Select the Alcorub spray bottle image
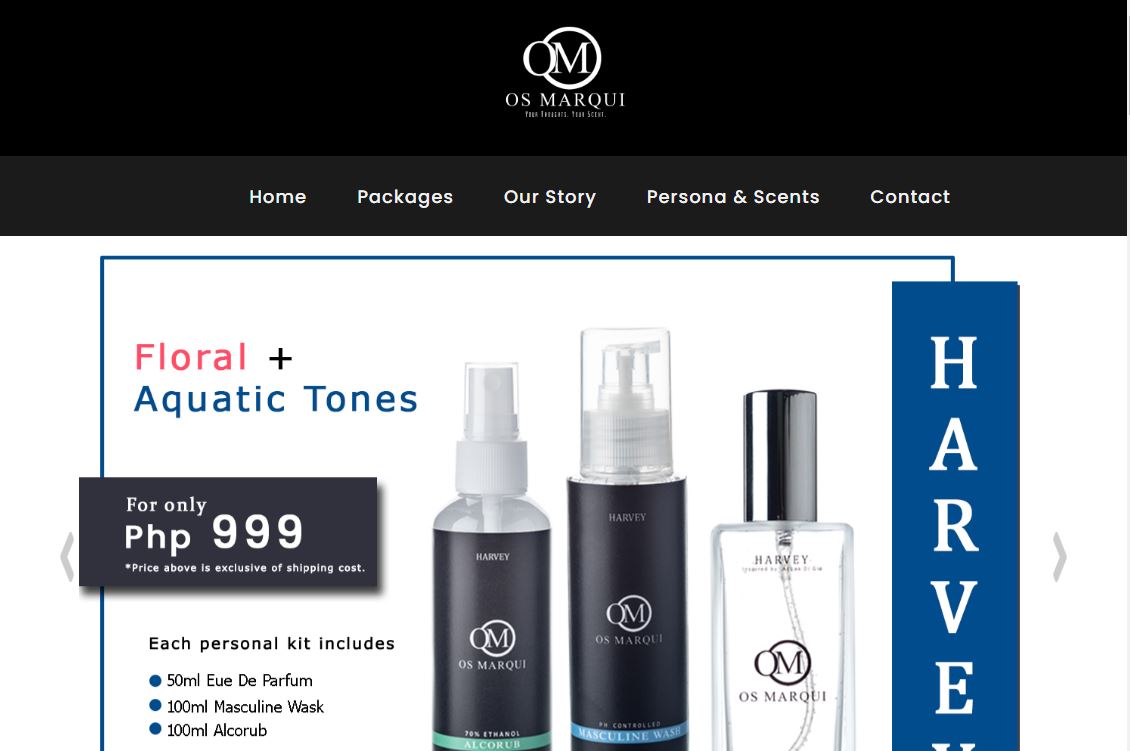This screenshot has width=1130, height=751. point(491,556)
